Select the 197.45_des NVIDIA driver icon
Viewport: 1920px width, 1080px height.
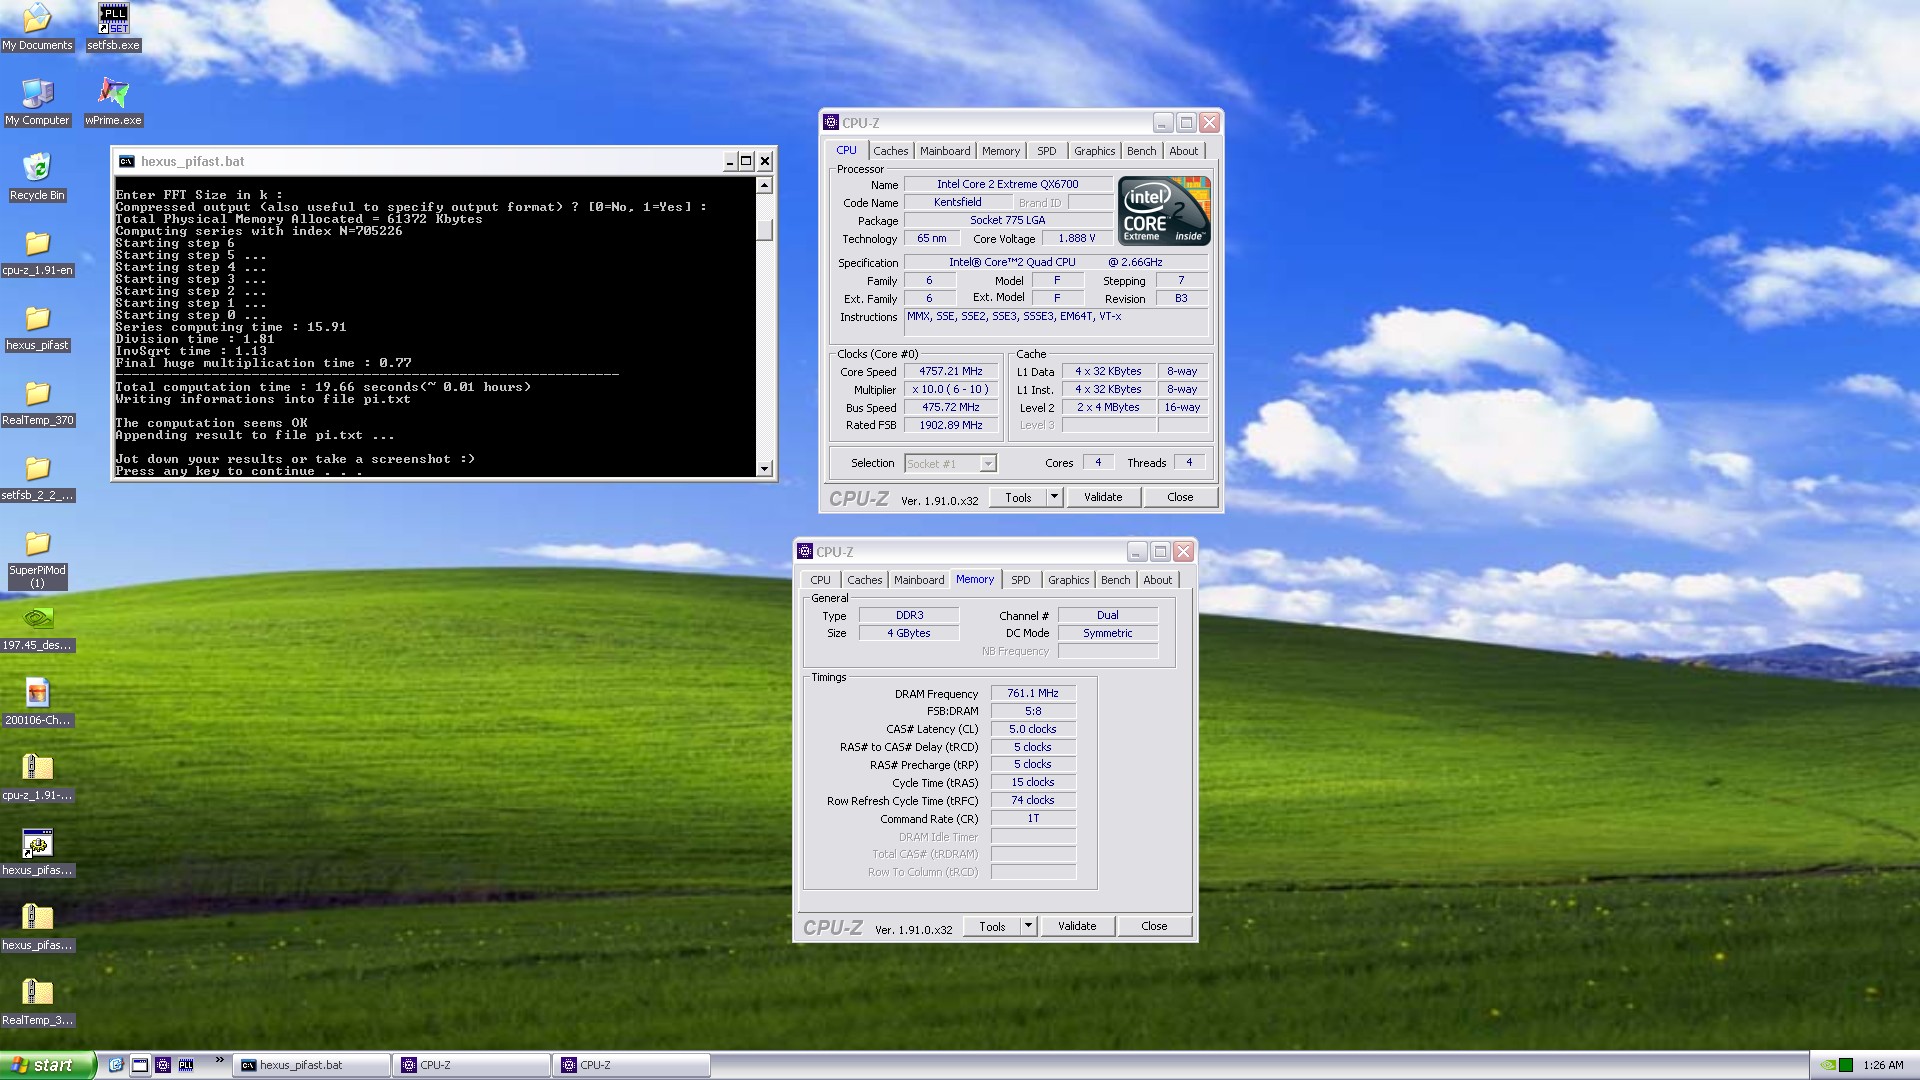point(37,627)
